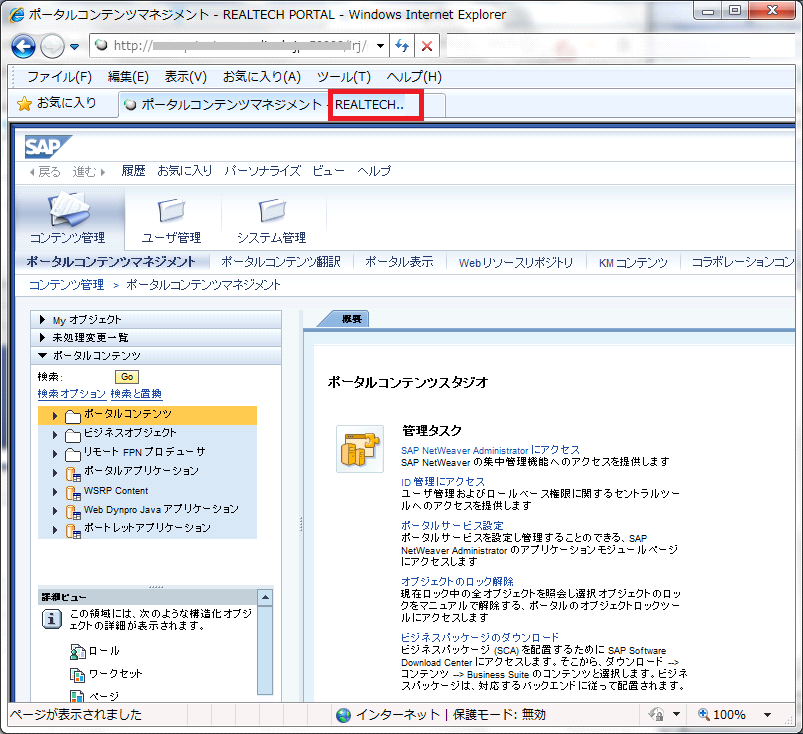Open the 編集(E) menu
This screenshot has width=803, height=734.
(128, 77)
